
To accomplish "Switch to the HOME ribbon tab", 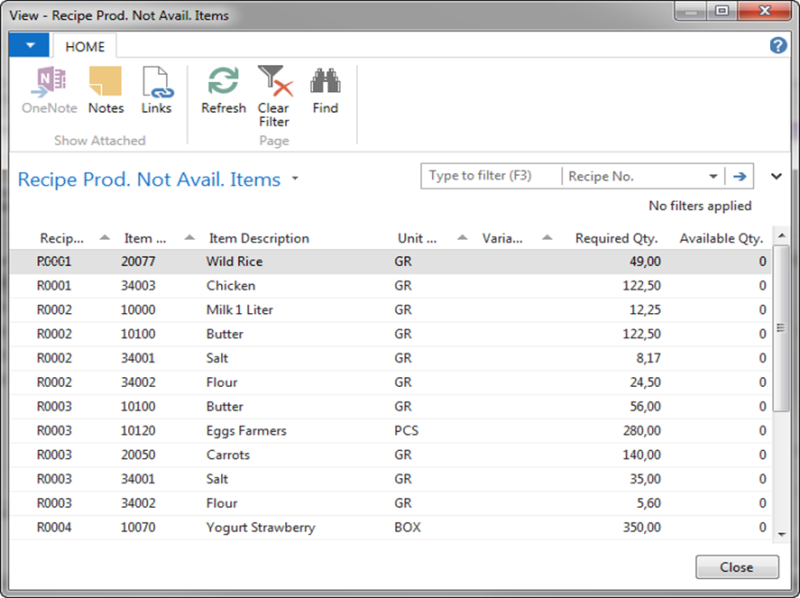I will (x=84, y=46).
